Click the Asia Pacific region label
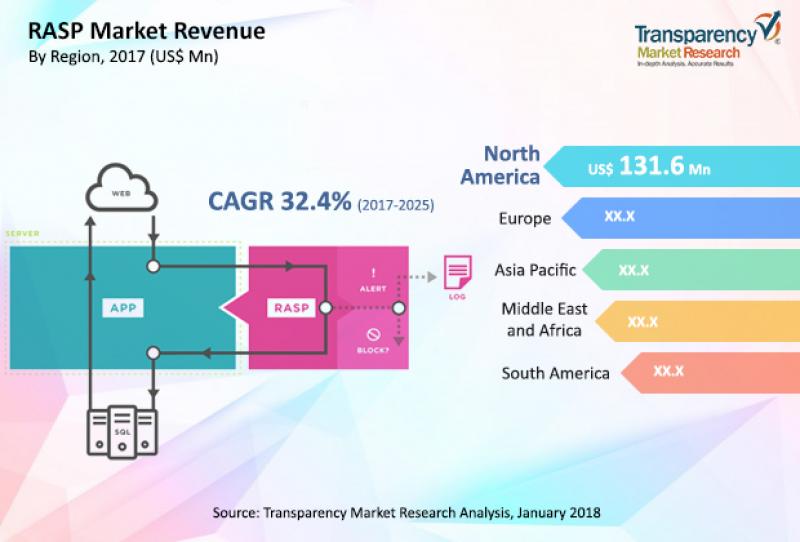 [535, 270]
